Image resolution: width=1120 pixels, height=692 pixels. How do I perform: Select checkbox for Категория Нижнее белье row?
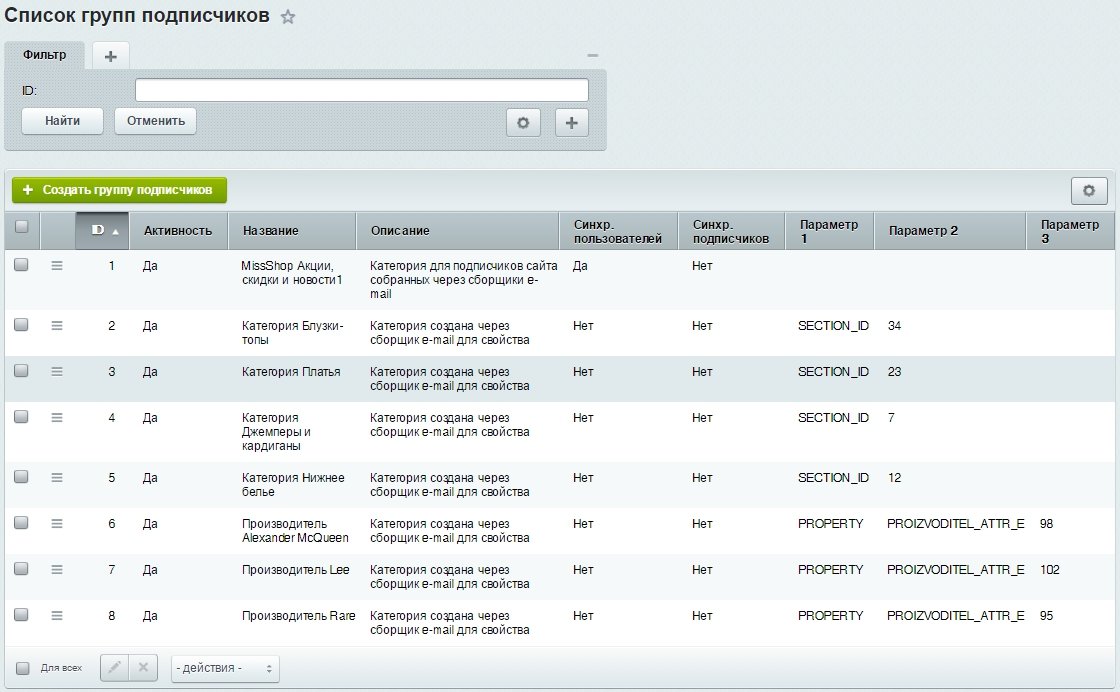tap(21, 476)
